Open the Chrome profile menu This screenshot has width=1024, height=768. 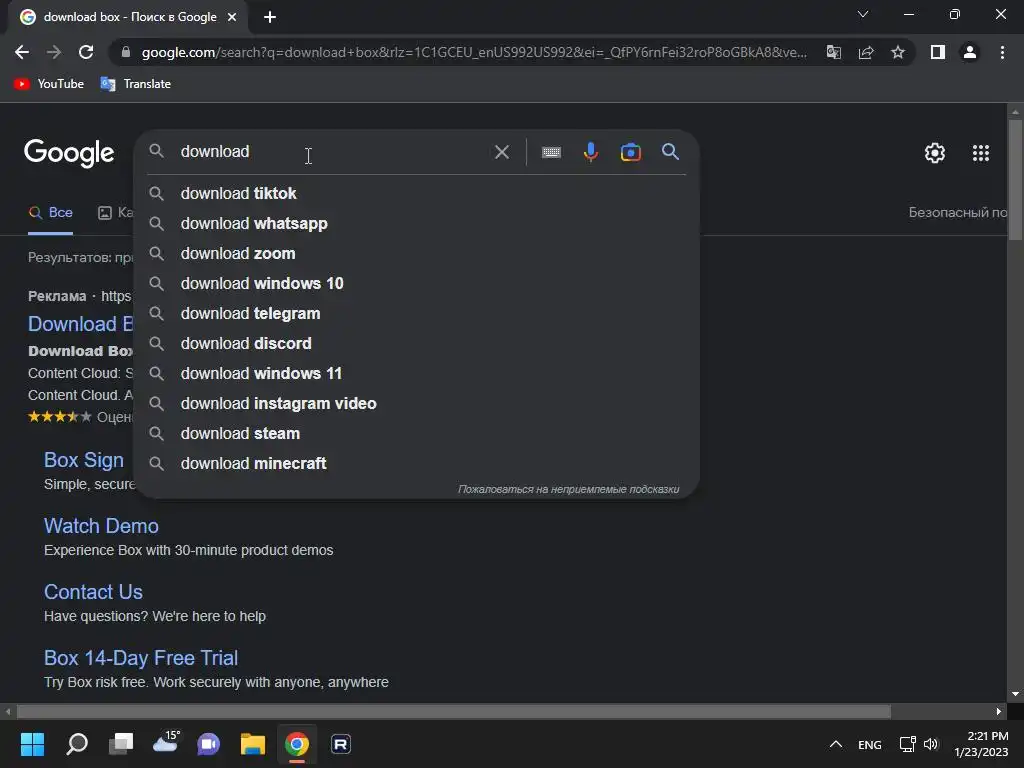click(970, 52)
